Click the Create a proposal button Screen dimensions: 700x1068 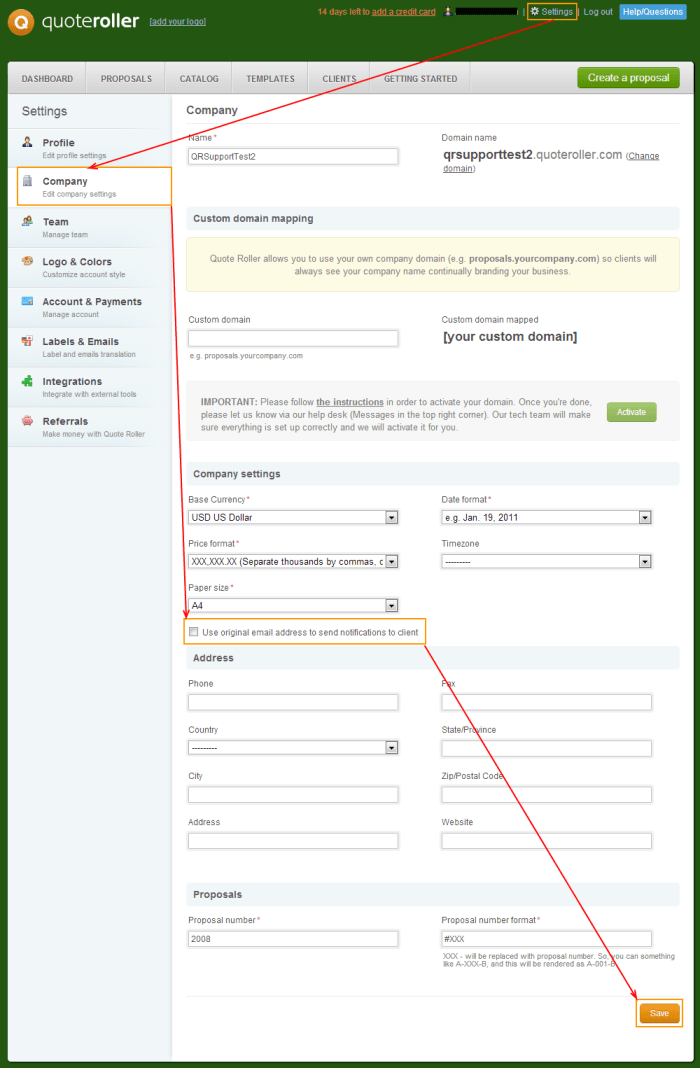click(629, 78)
